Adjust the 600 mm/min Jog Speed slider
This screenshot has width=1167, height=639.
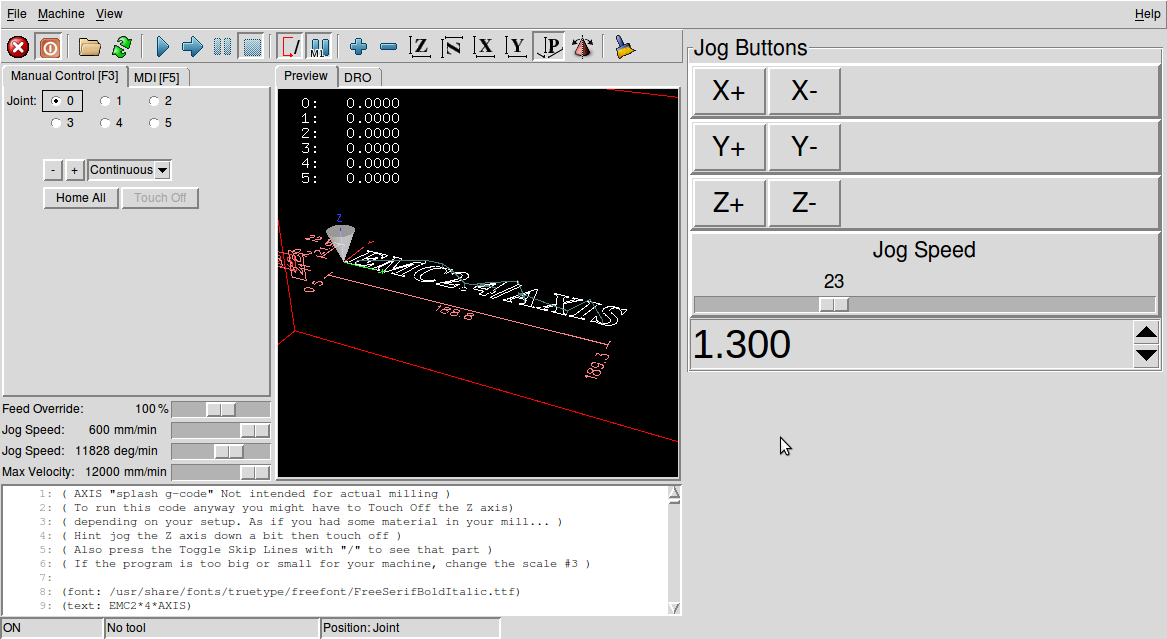221,431
